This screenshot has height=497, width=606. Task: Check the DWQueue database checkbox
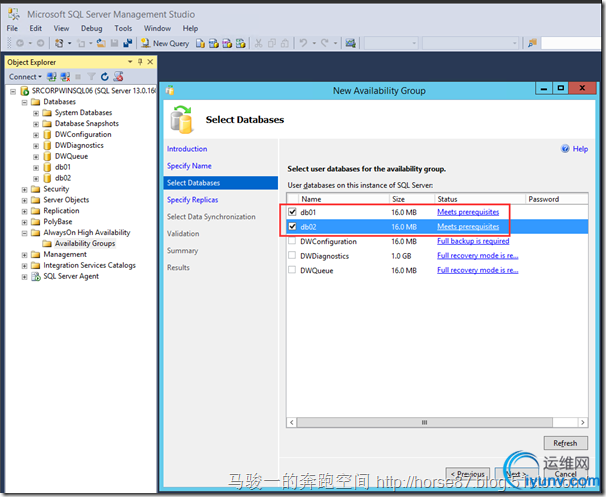click(x=292, y=270)
